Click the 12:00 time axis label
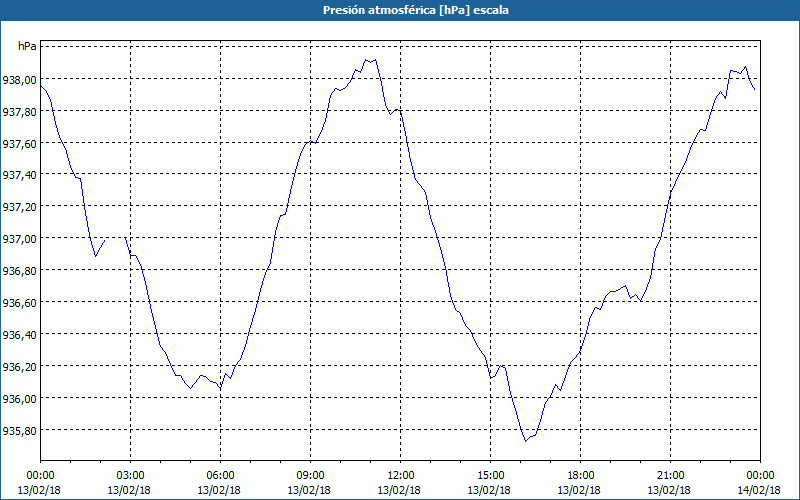 [x=400, y=476]
